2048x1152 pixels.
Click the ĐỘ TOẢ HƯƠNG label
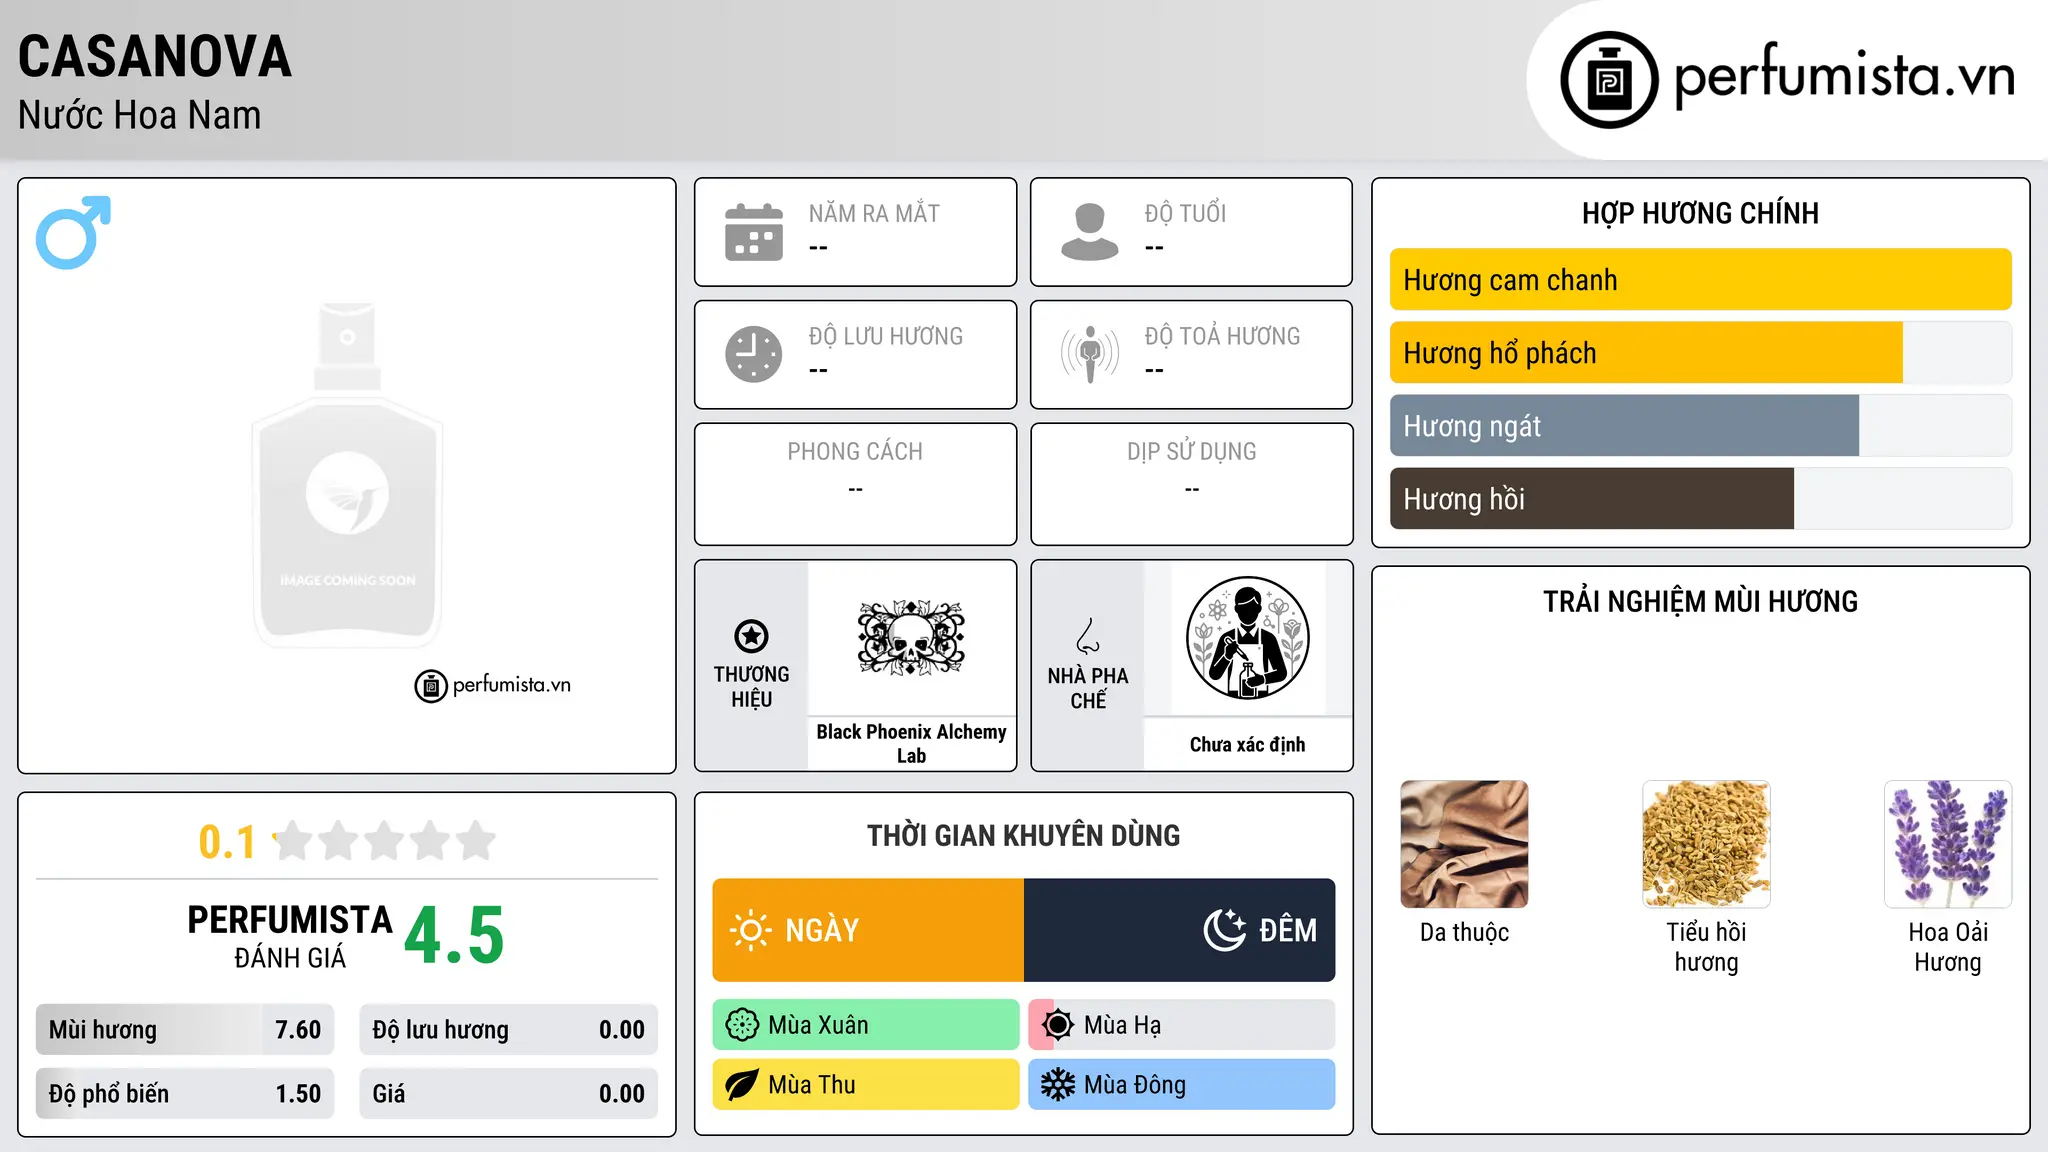[1222, 336]
